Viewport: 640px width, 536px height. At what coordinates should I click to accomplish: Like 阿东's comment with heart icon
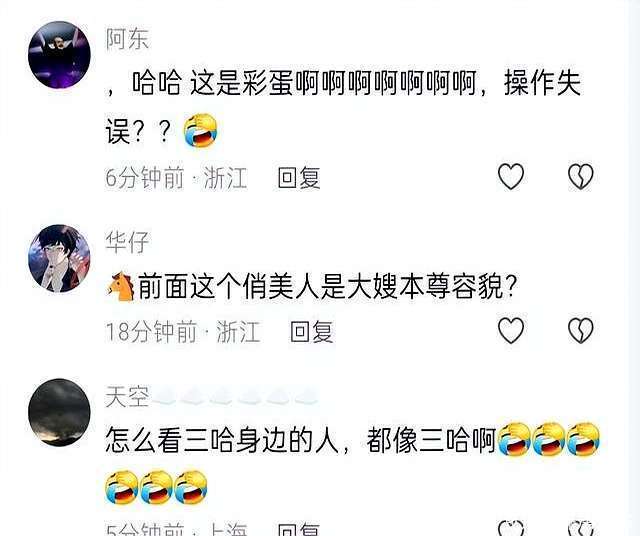pyautogui.click(x=511, y=176)
